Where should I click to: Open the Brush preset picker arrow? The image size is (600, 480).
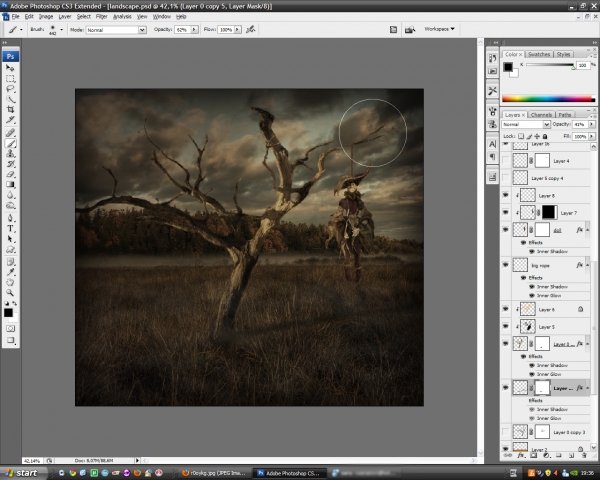[61, 29]
